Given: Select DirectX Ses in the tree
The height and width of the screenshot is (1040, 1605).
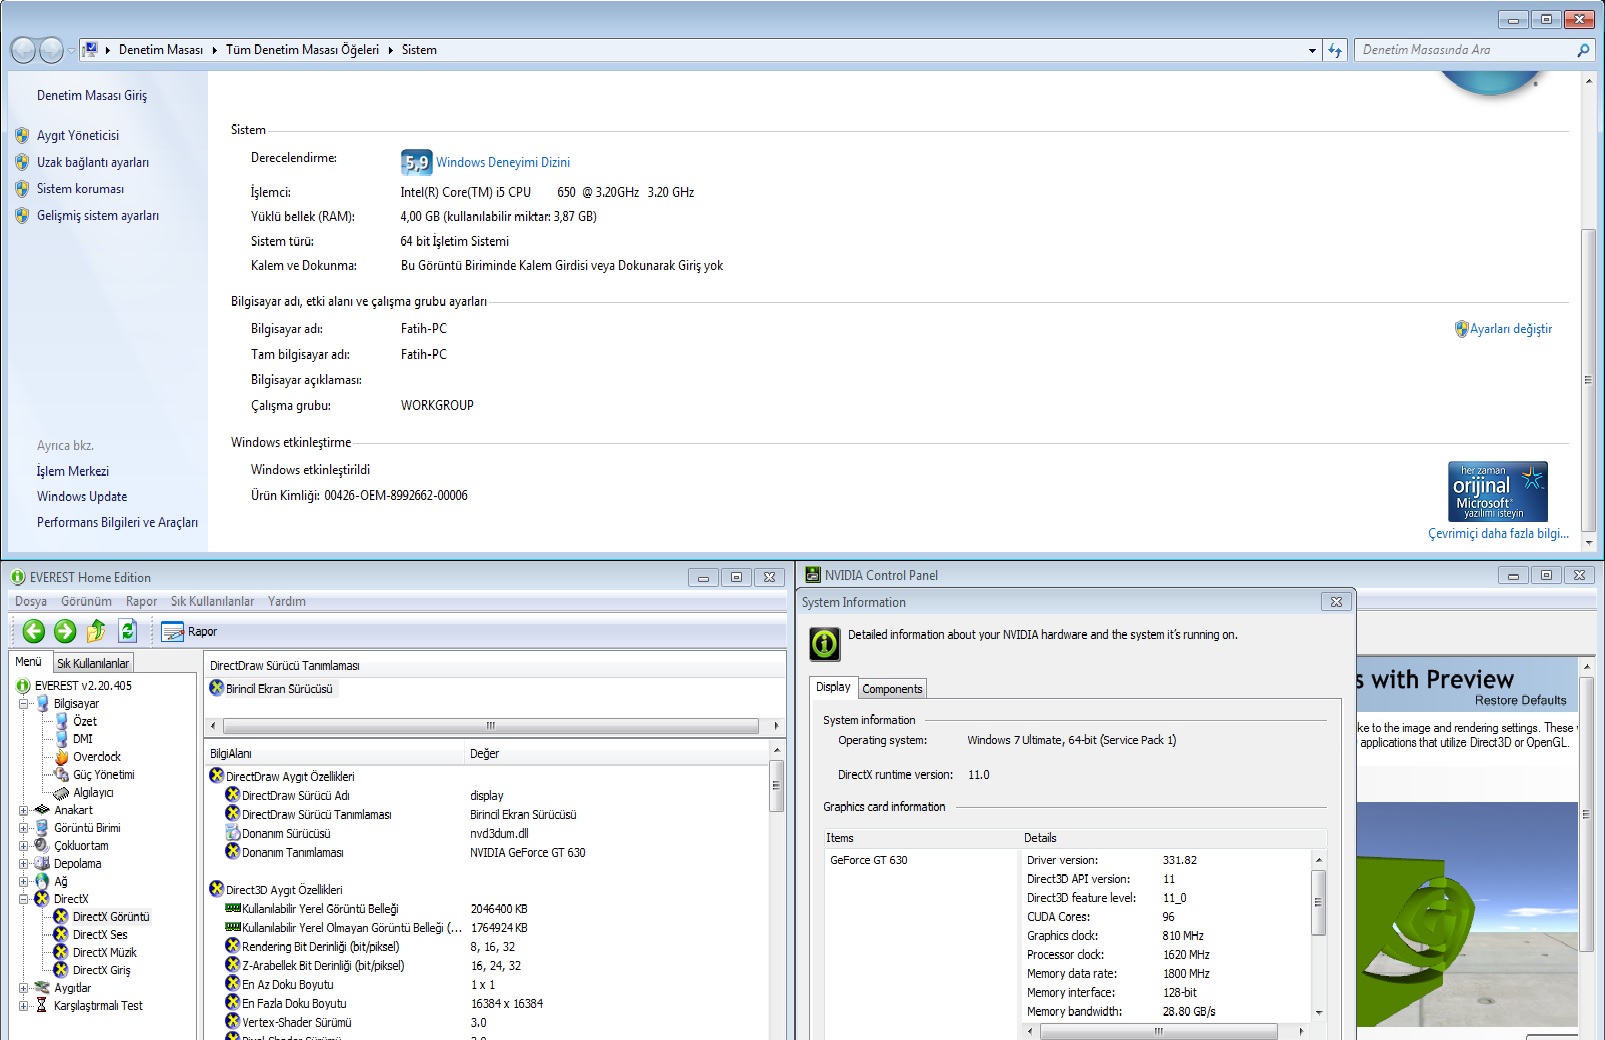Looking at the screenshot, I should pos(99,935).
